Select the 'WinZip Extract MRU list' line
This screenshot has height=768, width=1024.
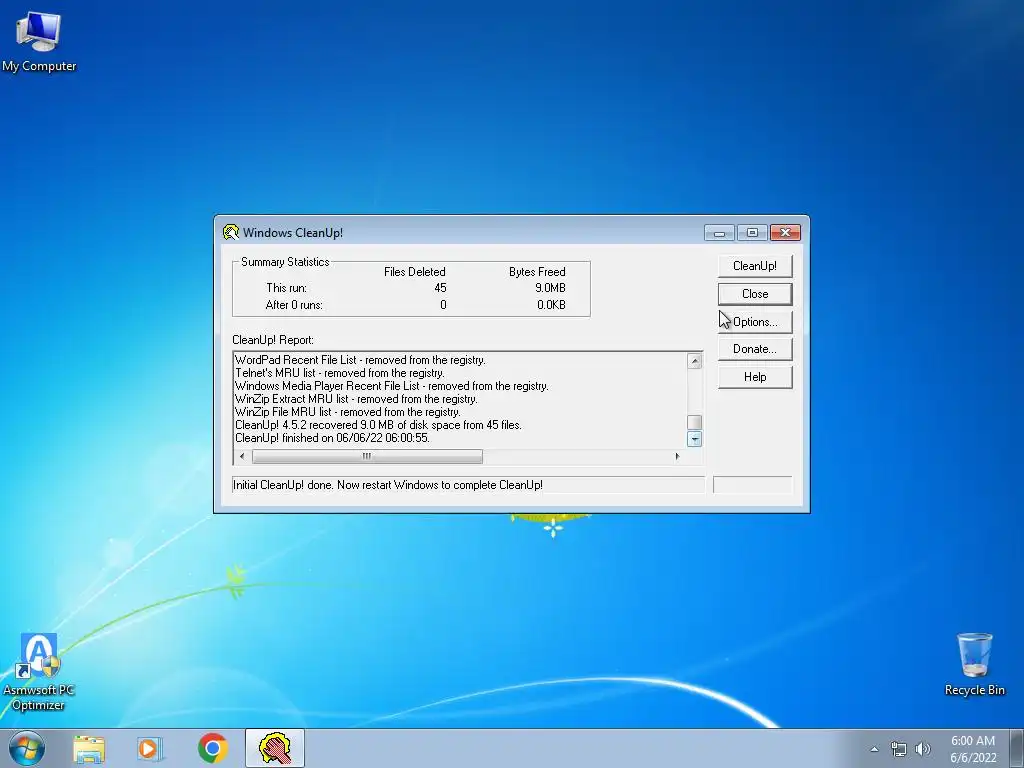coord(356,399)
